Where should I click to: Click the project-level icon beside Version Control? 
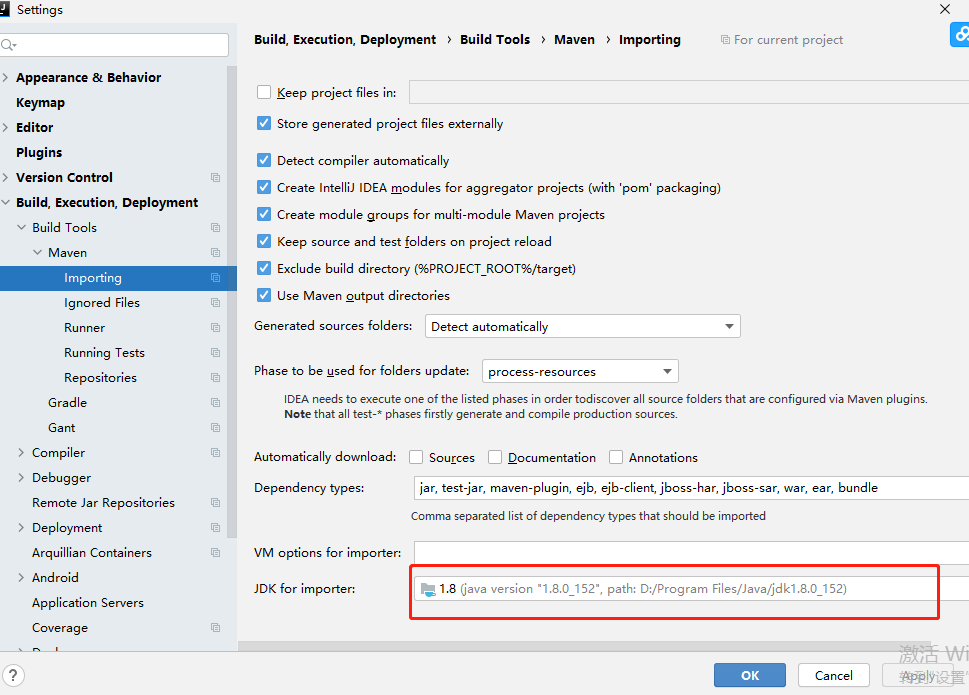pos(215,177)
